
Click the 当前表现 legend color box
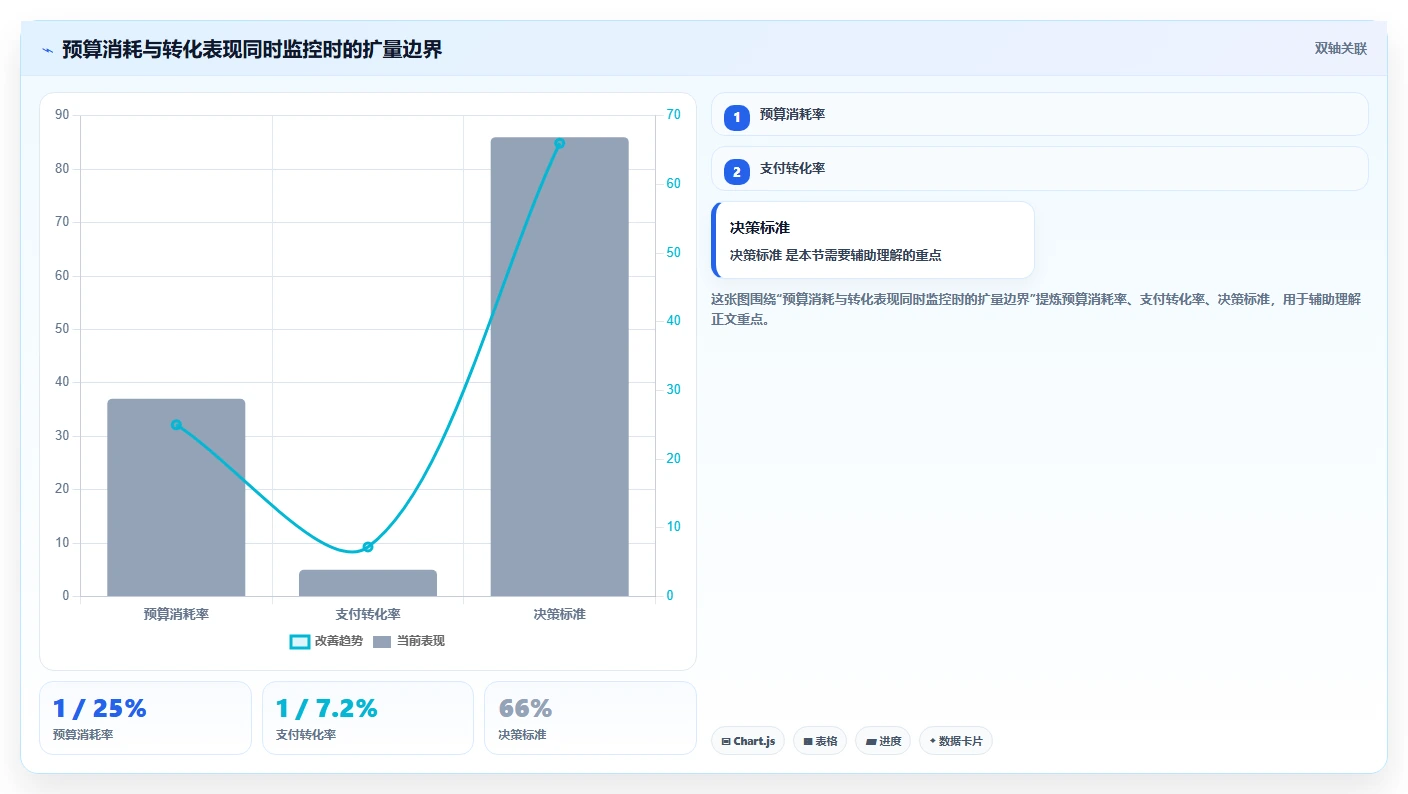(382, 642)
